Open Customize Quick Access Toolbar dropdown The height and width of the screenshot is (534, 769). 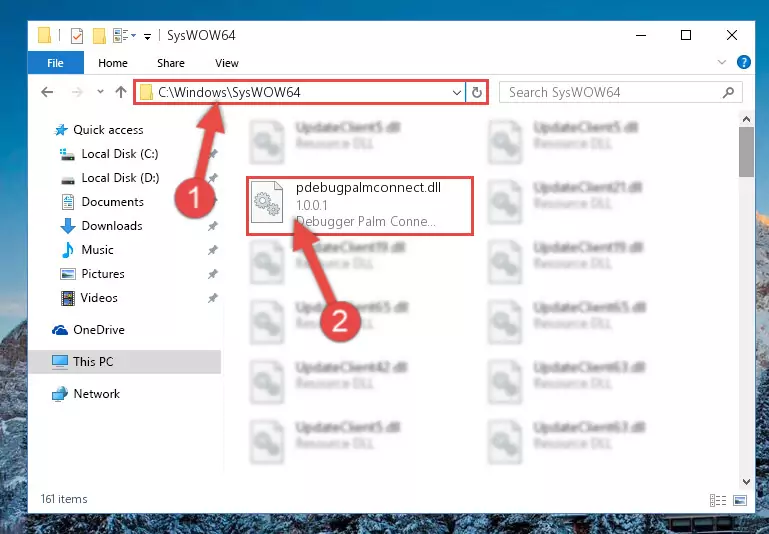147,36
